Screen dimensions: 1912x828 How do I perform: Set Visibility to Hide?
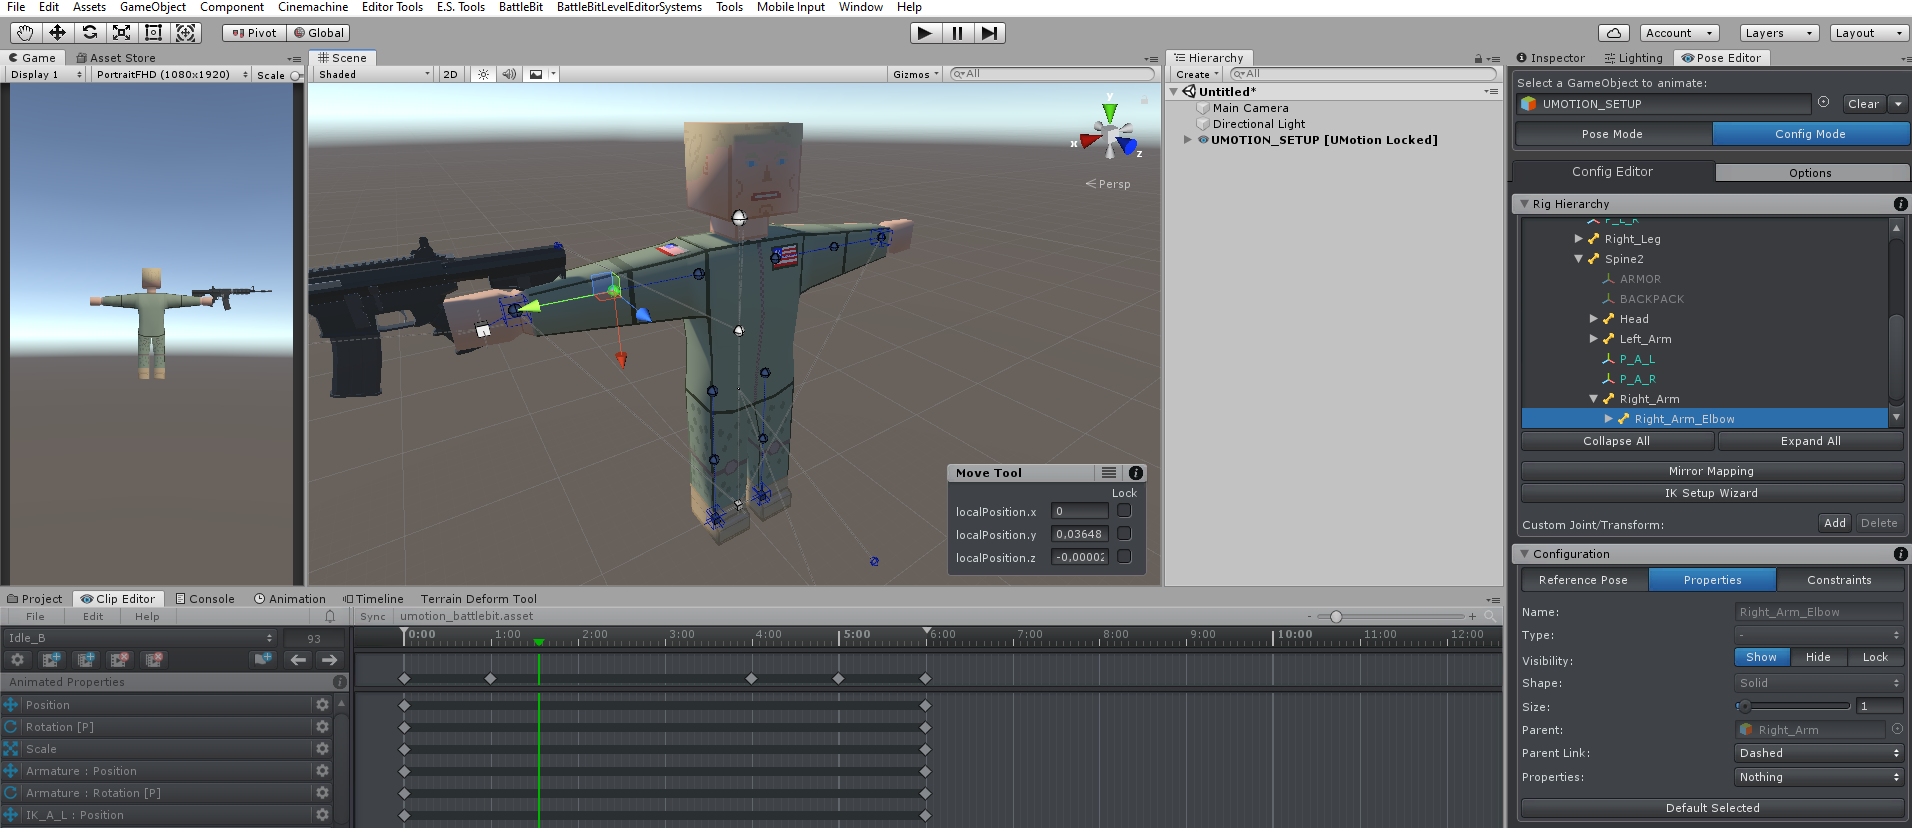(1818, 657)
